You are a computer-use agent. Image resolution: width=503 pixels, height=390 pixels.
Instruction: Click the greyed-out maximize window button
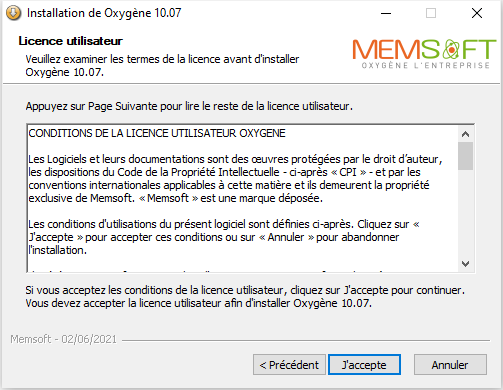pyautogui.click(x=431, y=13)
